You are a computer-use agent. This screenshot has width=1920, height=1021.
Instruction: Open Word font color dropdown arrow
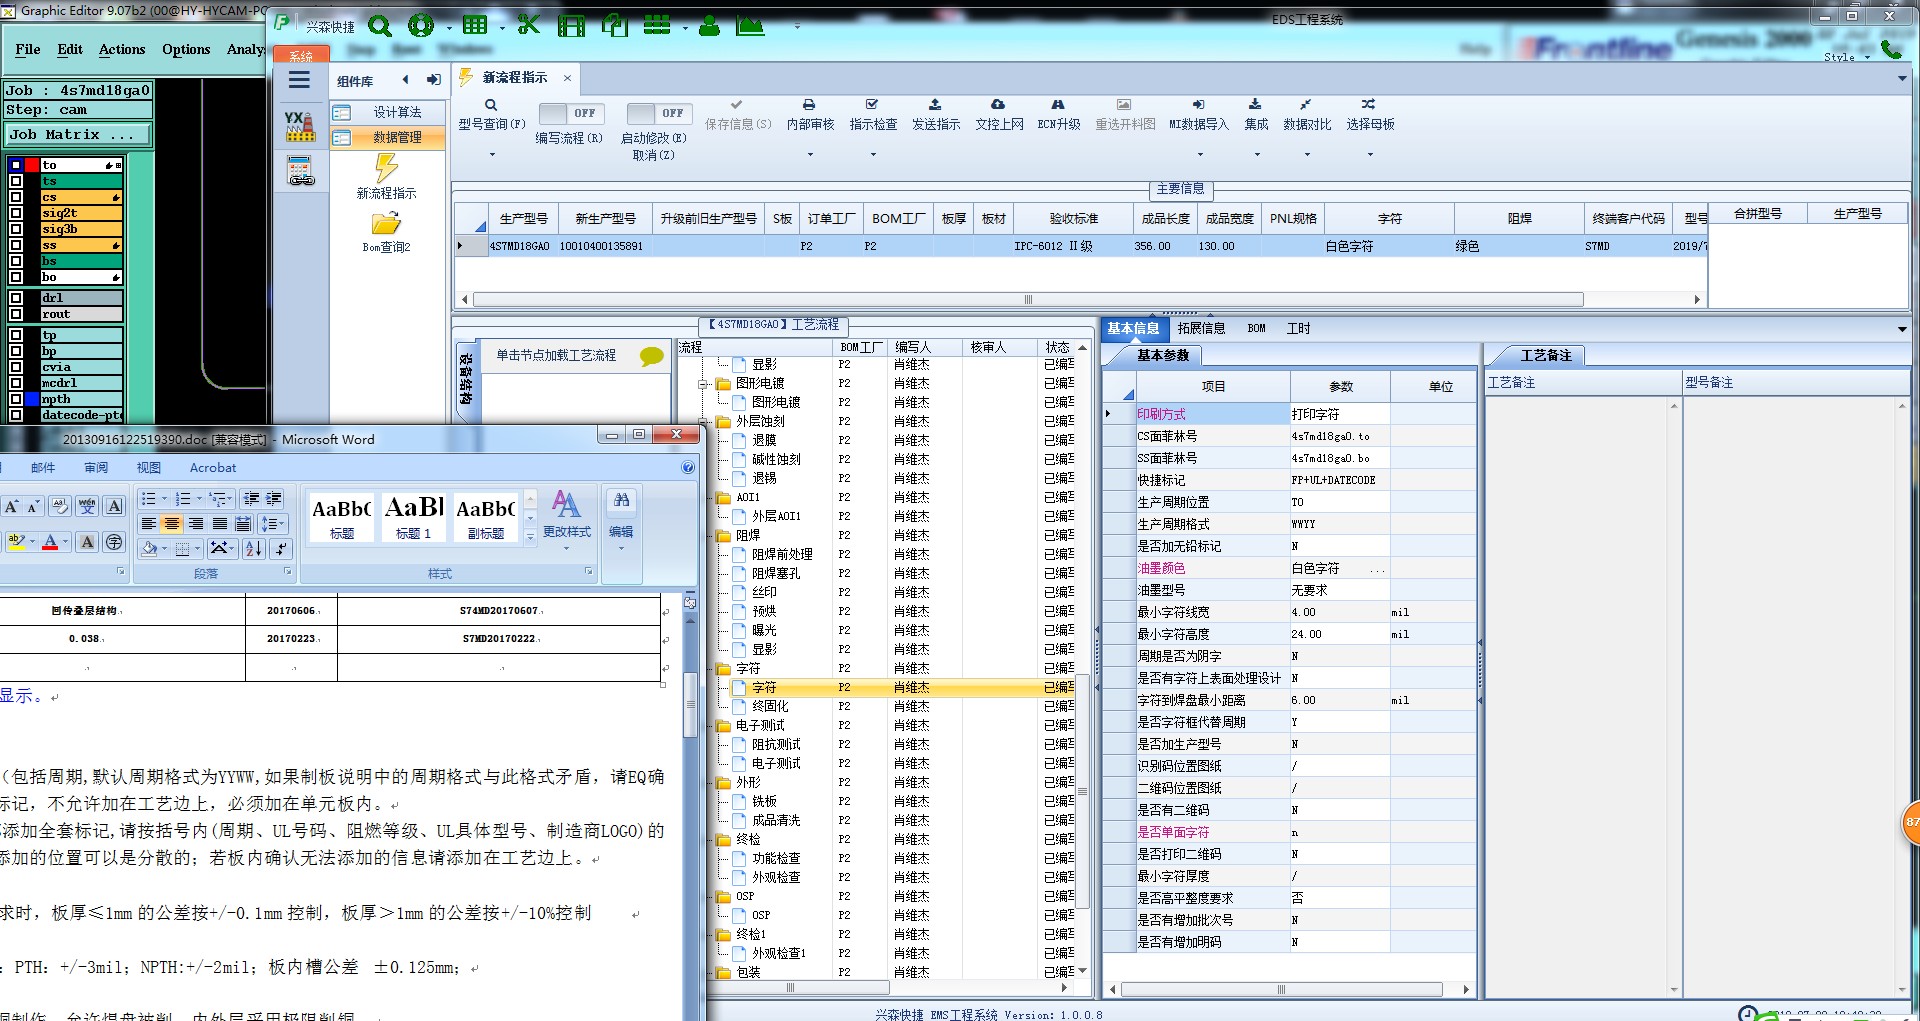pyautogui.click(x=65, y=542)
